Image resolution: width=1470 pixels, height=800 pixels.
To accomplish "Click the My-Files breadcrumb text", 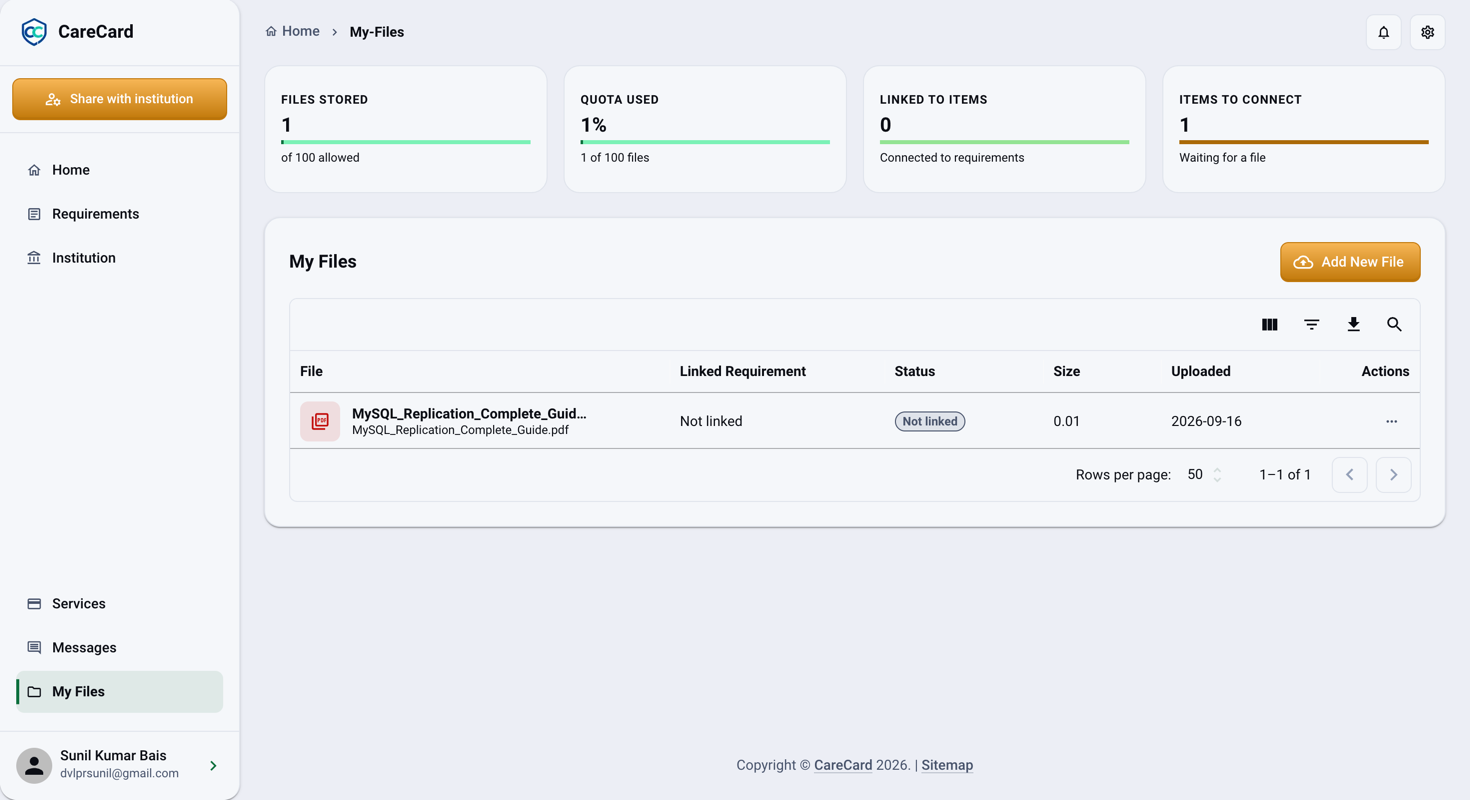I will tap(377, 32).
